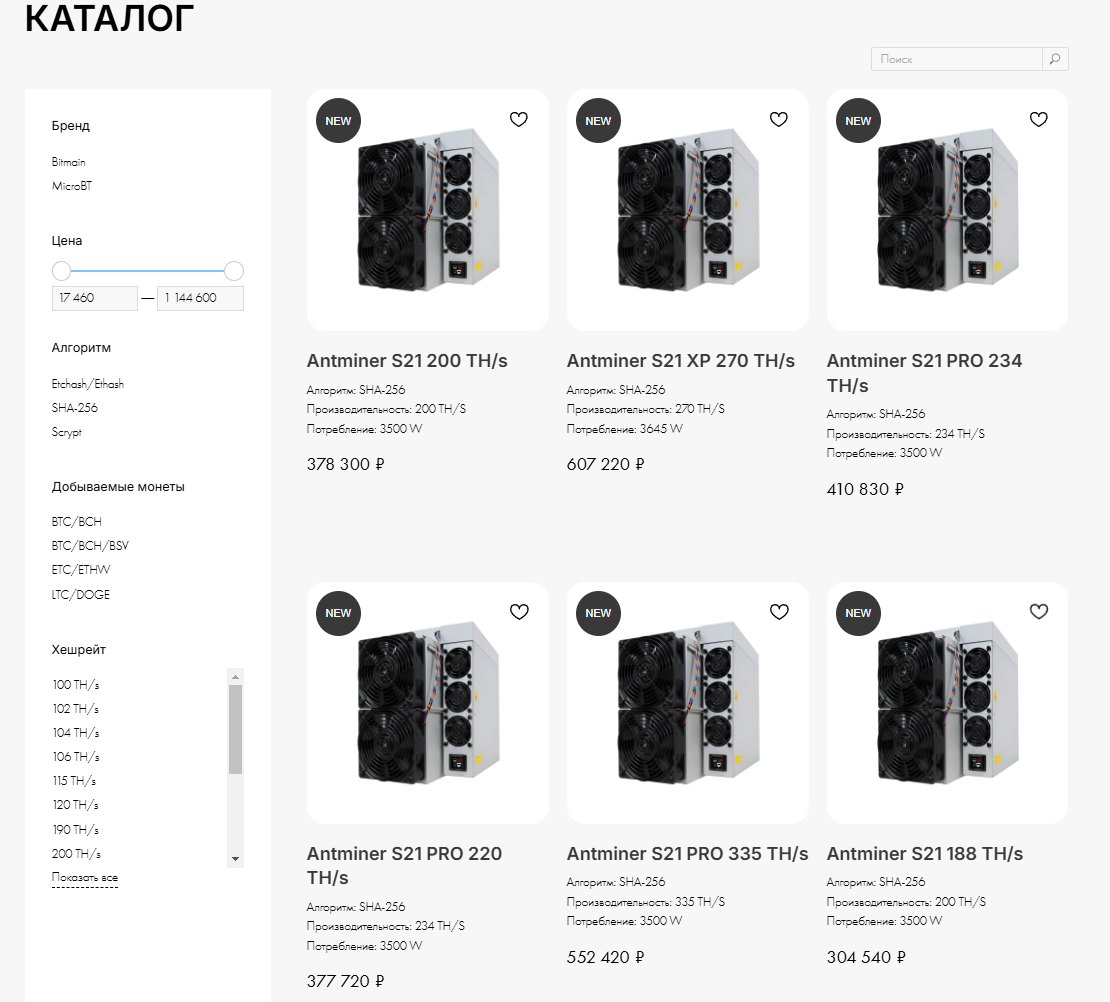This screenshot has height=1002, width=1110.
Task: Like the Antminer S21 PRO 220 TH/s card
Action: (519, 611)
